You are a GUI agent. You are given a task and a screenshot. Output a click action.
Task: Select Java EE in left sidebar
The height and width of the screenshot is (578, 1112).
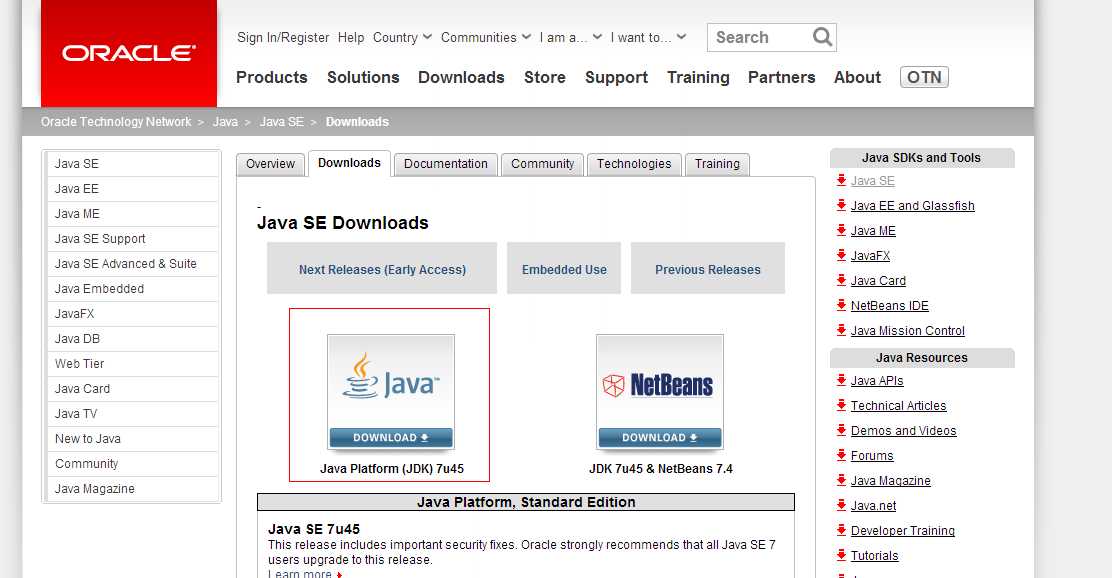pos(132,189)
